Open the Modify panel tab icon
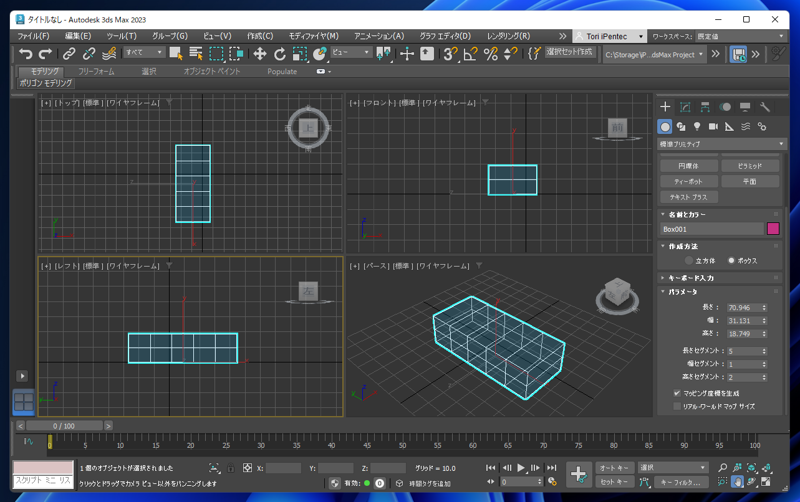Viewport: 800px width, 502px height. (685, 107)
